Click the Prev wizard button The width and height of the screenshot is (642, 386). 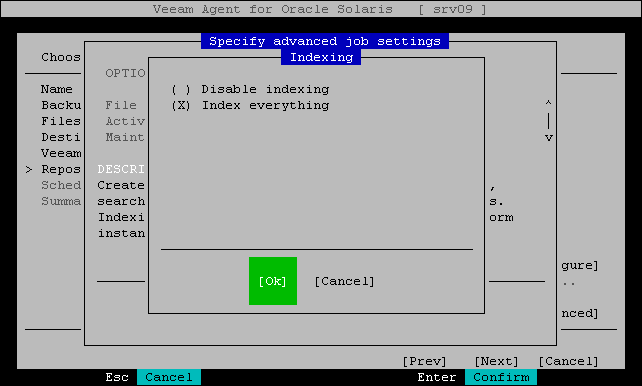pos(424,361)
